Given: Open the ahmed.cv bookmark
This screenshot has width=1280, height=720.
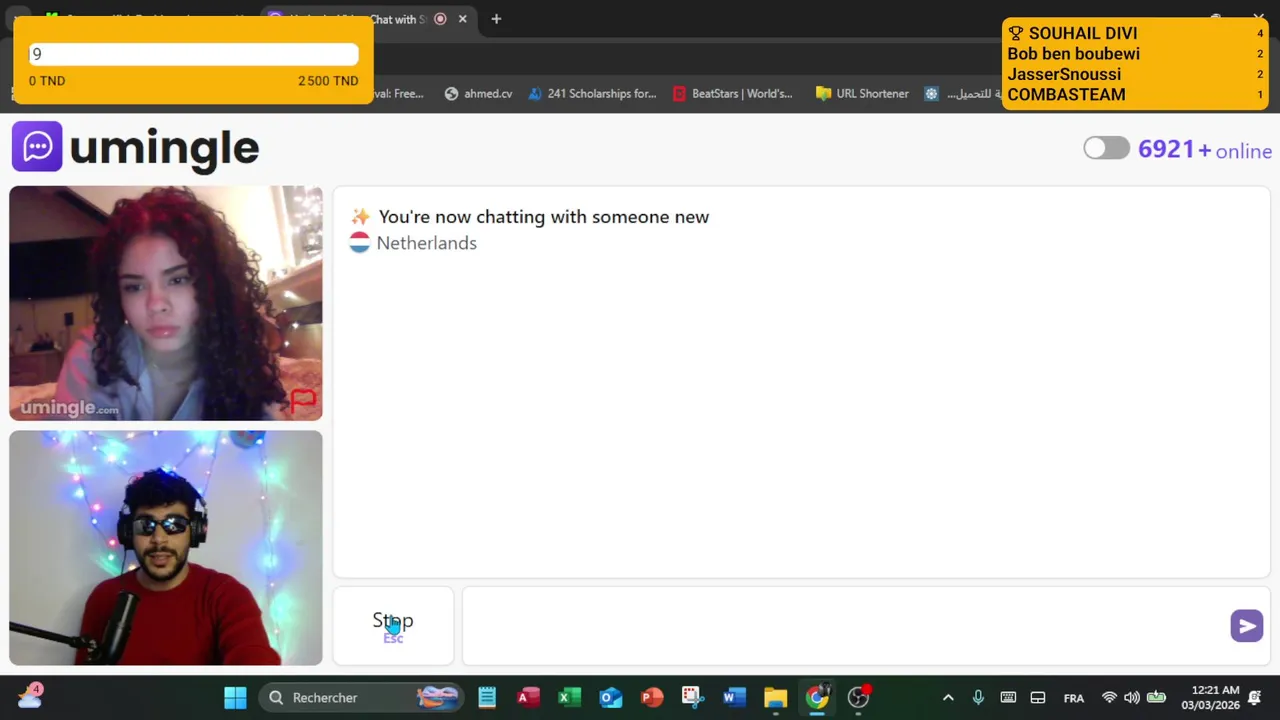Looking at the screenshot, I should tap(478, 94).
